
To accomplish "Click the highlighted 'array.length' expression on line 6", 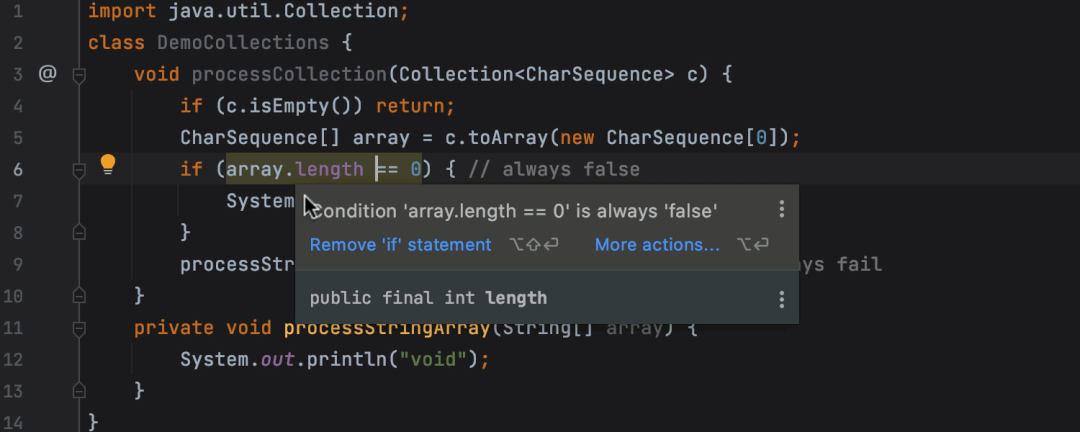I will pyautogui.click(x=295, y=169).
